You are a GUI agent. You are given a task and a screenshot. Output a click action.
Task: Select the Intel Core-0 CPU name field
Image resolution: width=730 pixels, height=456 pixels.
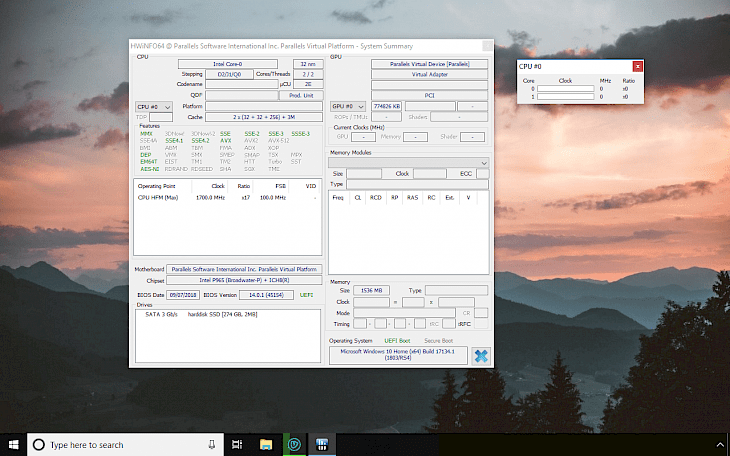click(228, 64)
